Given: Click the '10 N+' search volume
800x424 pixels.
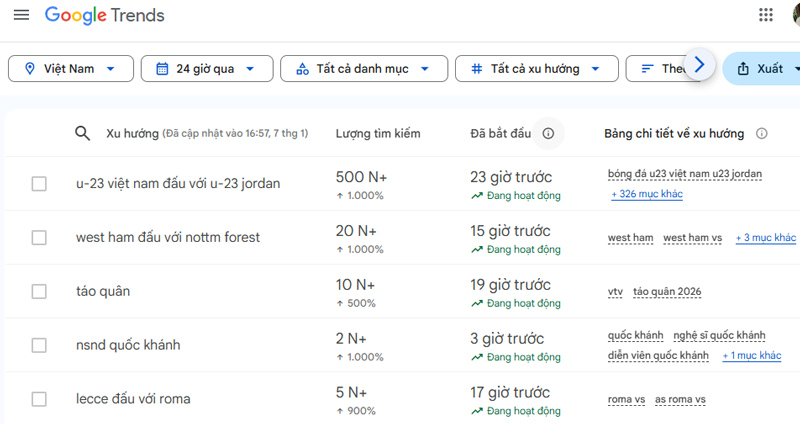Looking at the screenshot, I should [355, 285].
